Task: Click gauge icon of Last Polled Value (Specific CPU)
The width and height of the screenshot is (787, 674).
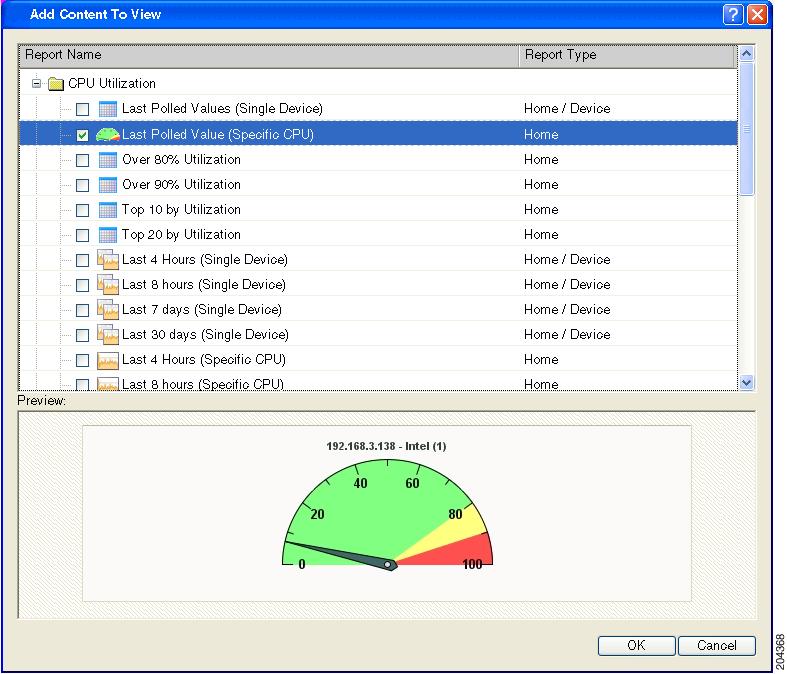Action: pyautogui.click(x=107, y=134)
